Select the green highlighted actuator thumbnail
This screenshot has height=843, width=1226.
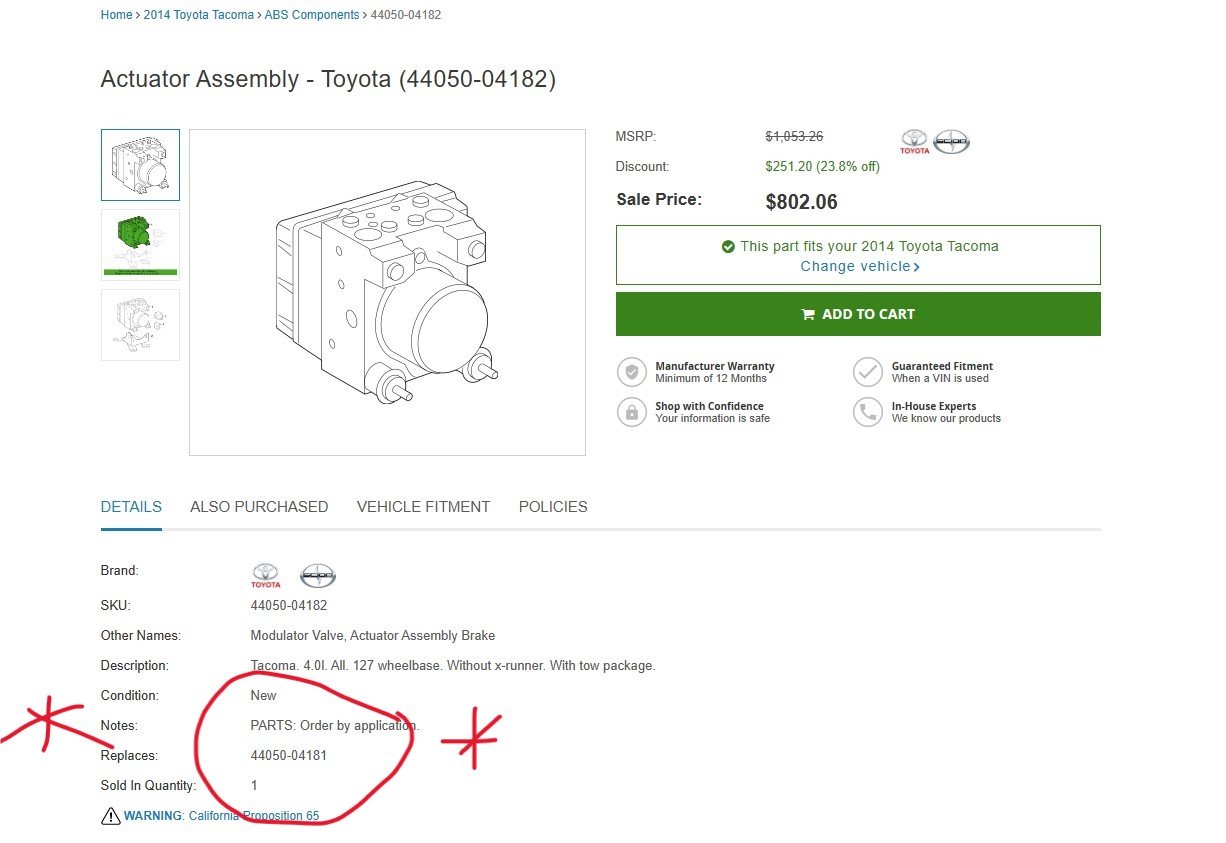pos(140,244)
